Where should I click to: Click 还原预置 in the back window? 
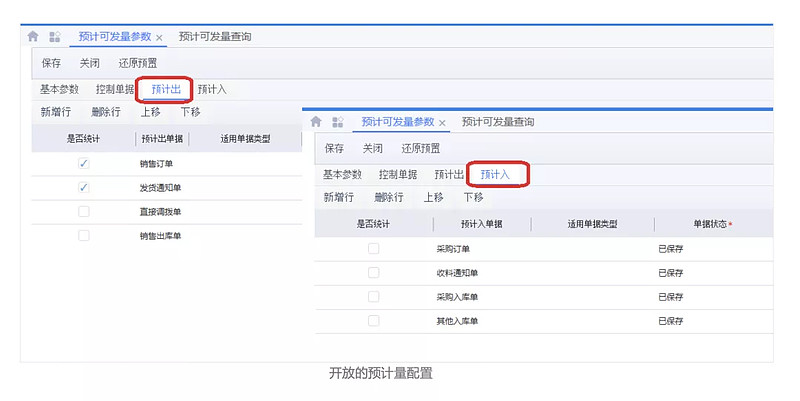138,63
